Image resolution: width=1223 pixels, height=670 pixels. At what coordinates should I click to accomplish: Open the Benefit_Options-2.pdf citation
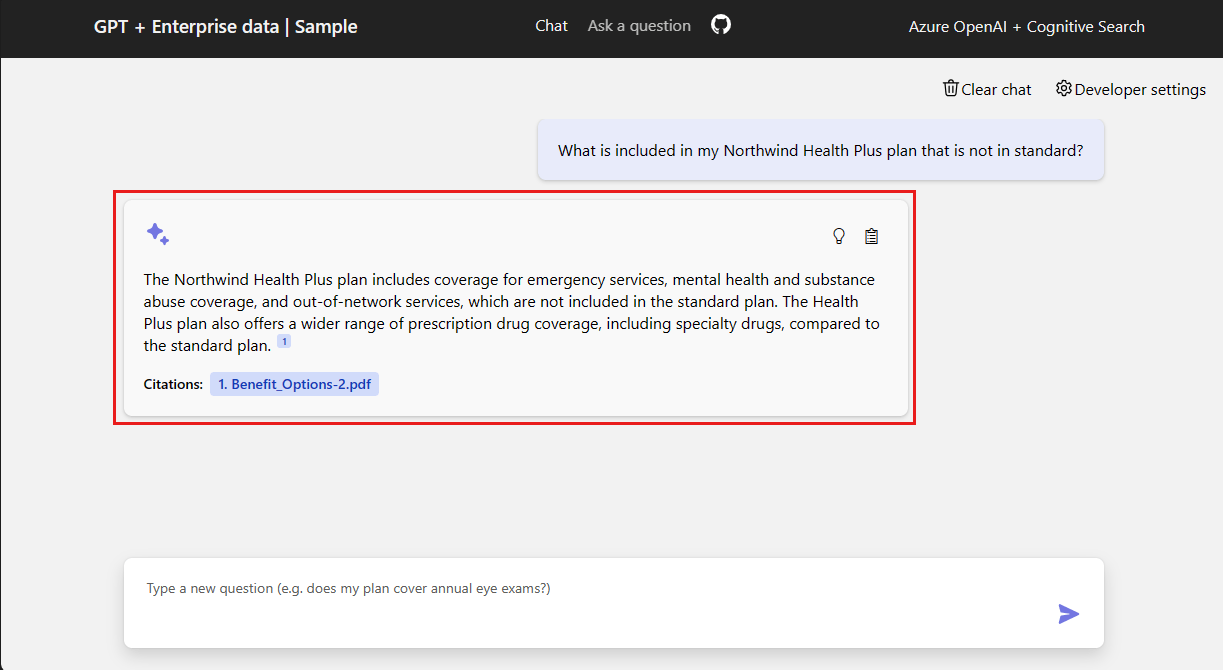[x=294, y=384]
